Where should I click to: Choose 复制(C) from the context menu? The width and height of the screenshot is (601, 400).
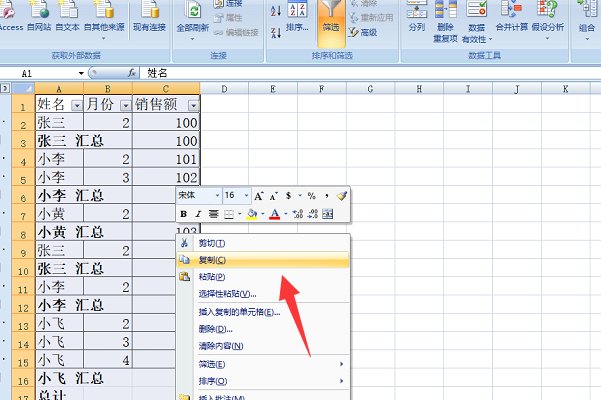click(263, 260)
